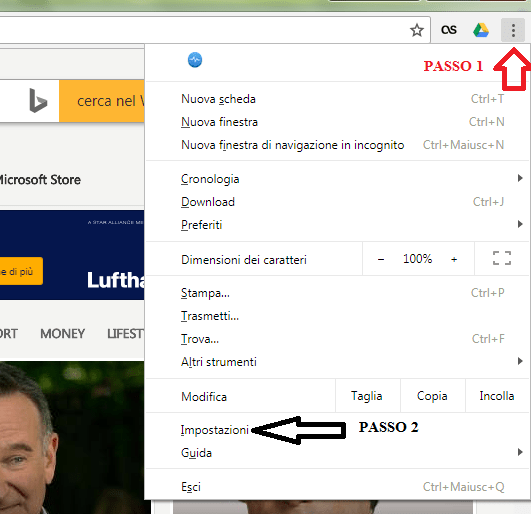The width and height of the screenshot is (531, 514).
Task: Click the blue activity icon in menu
Action: (x=195, y=60)
